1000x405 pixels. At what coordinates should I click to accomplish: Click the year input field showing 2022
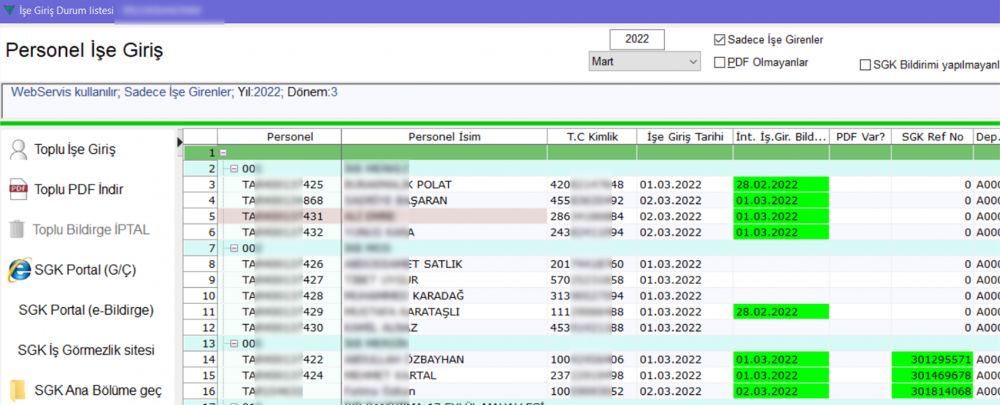pyautogui.click(x=637, y=39)
